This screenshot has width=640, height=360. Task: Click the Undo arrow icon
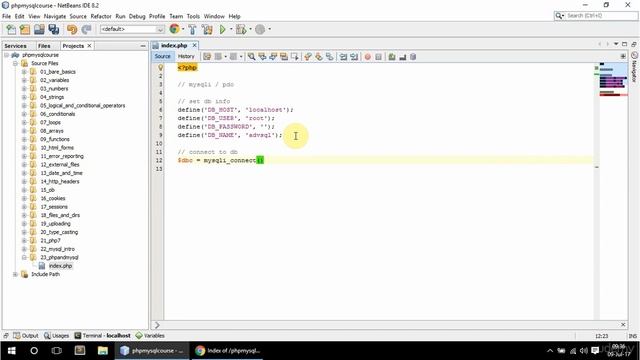click(72, 29)
